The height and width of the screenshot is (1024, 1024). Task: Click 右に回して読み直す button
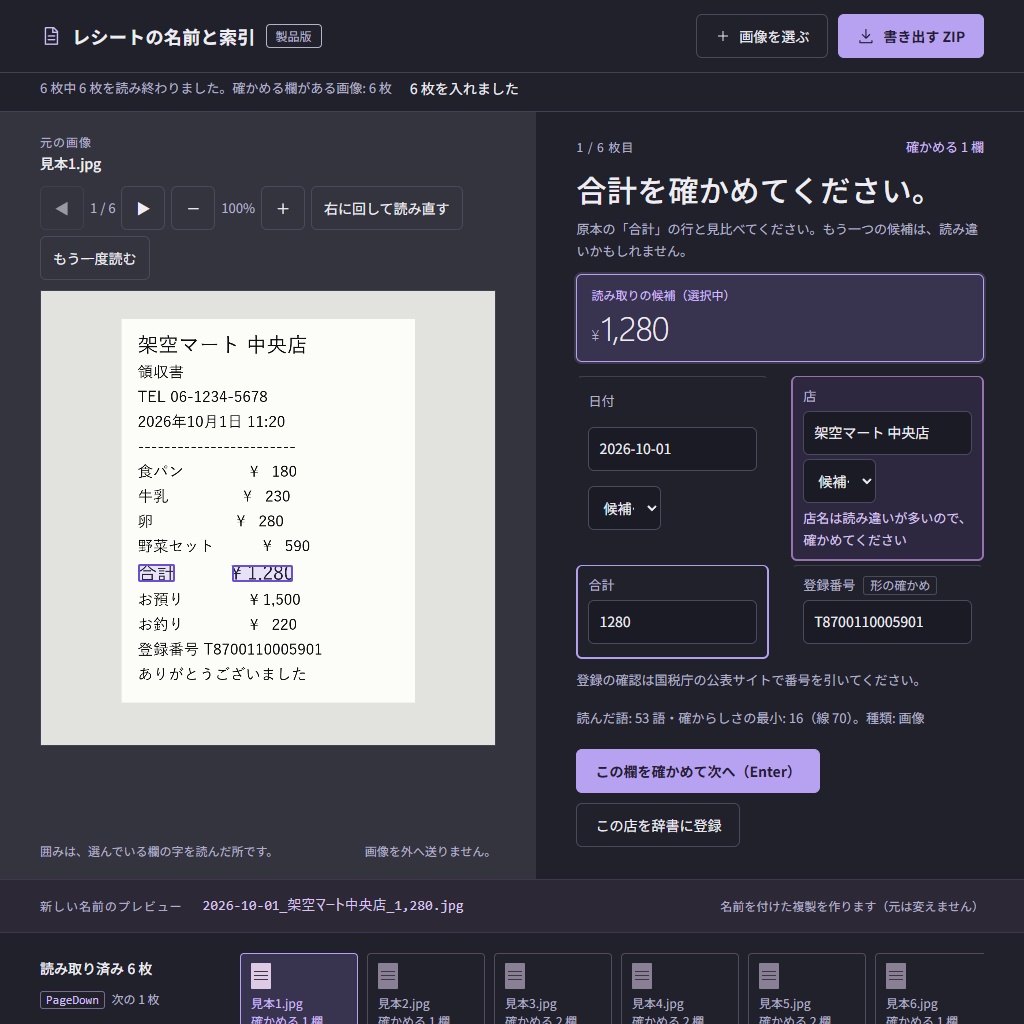coord(387,208)
